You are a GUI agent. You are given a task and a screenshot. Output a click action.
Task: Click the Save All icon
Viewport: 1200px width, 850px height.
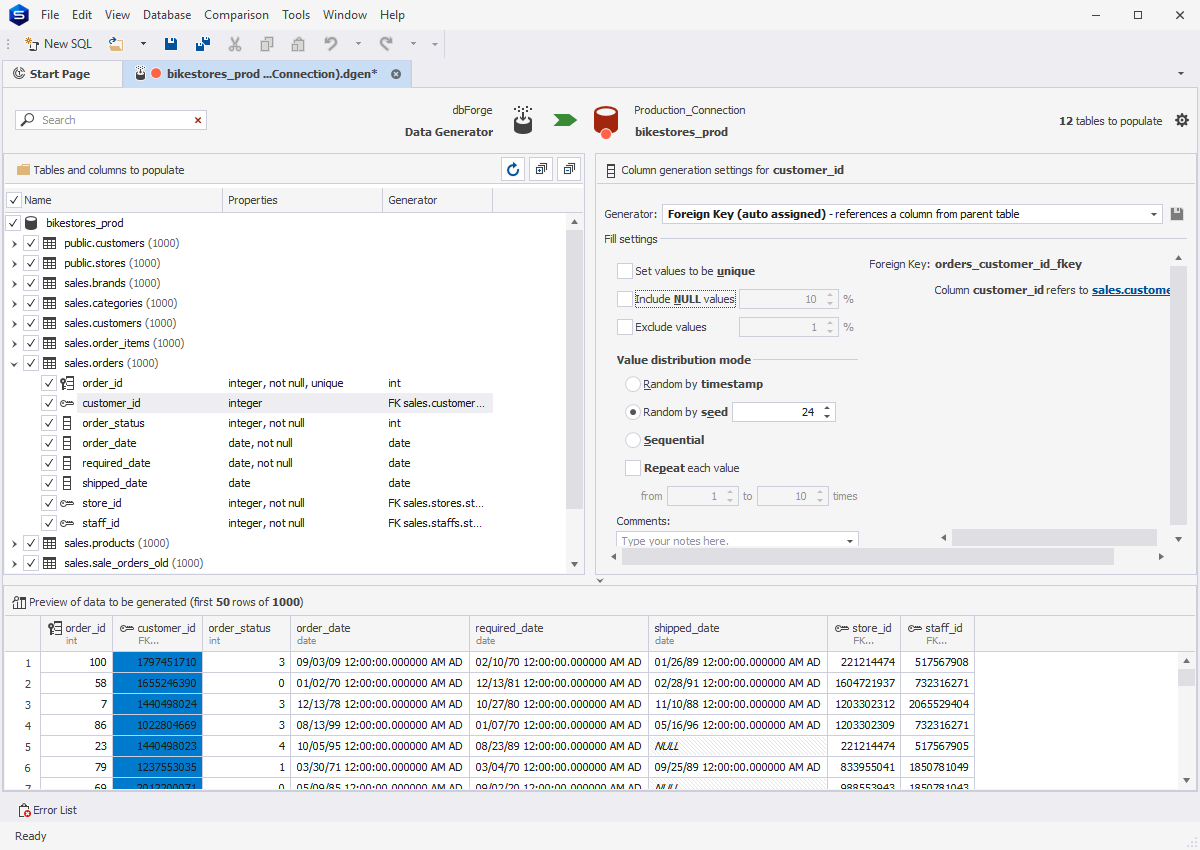(203, 44)
